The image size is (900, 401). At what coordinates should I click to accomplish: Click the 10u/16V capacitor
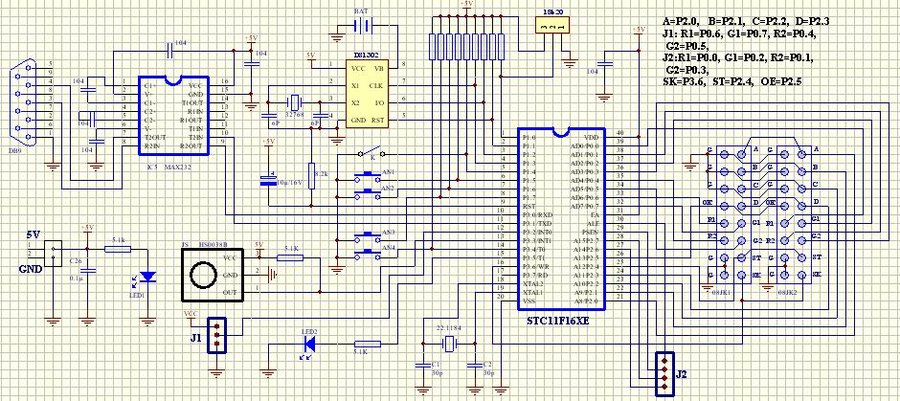pyautogui.click(x=267, y=180)
